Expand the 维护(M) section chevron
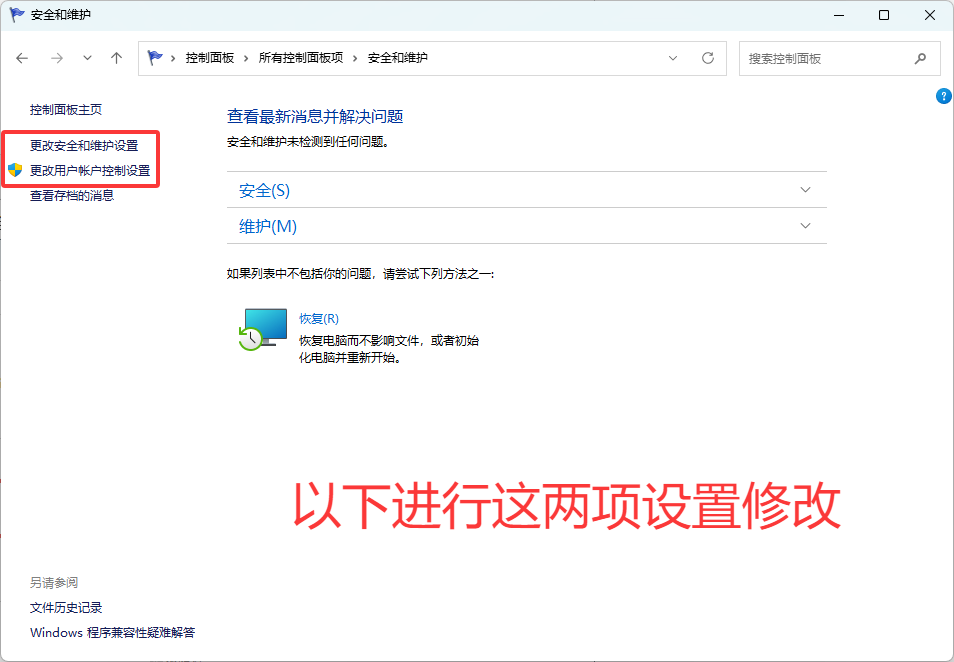The image size is (954, 662). (805, 226)
